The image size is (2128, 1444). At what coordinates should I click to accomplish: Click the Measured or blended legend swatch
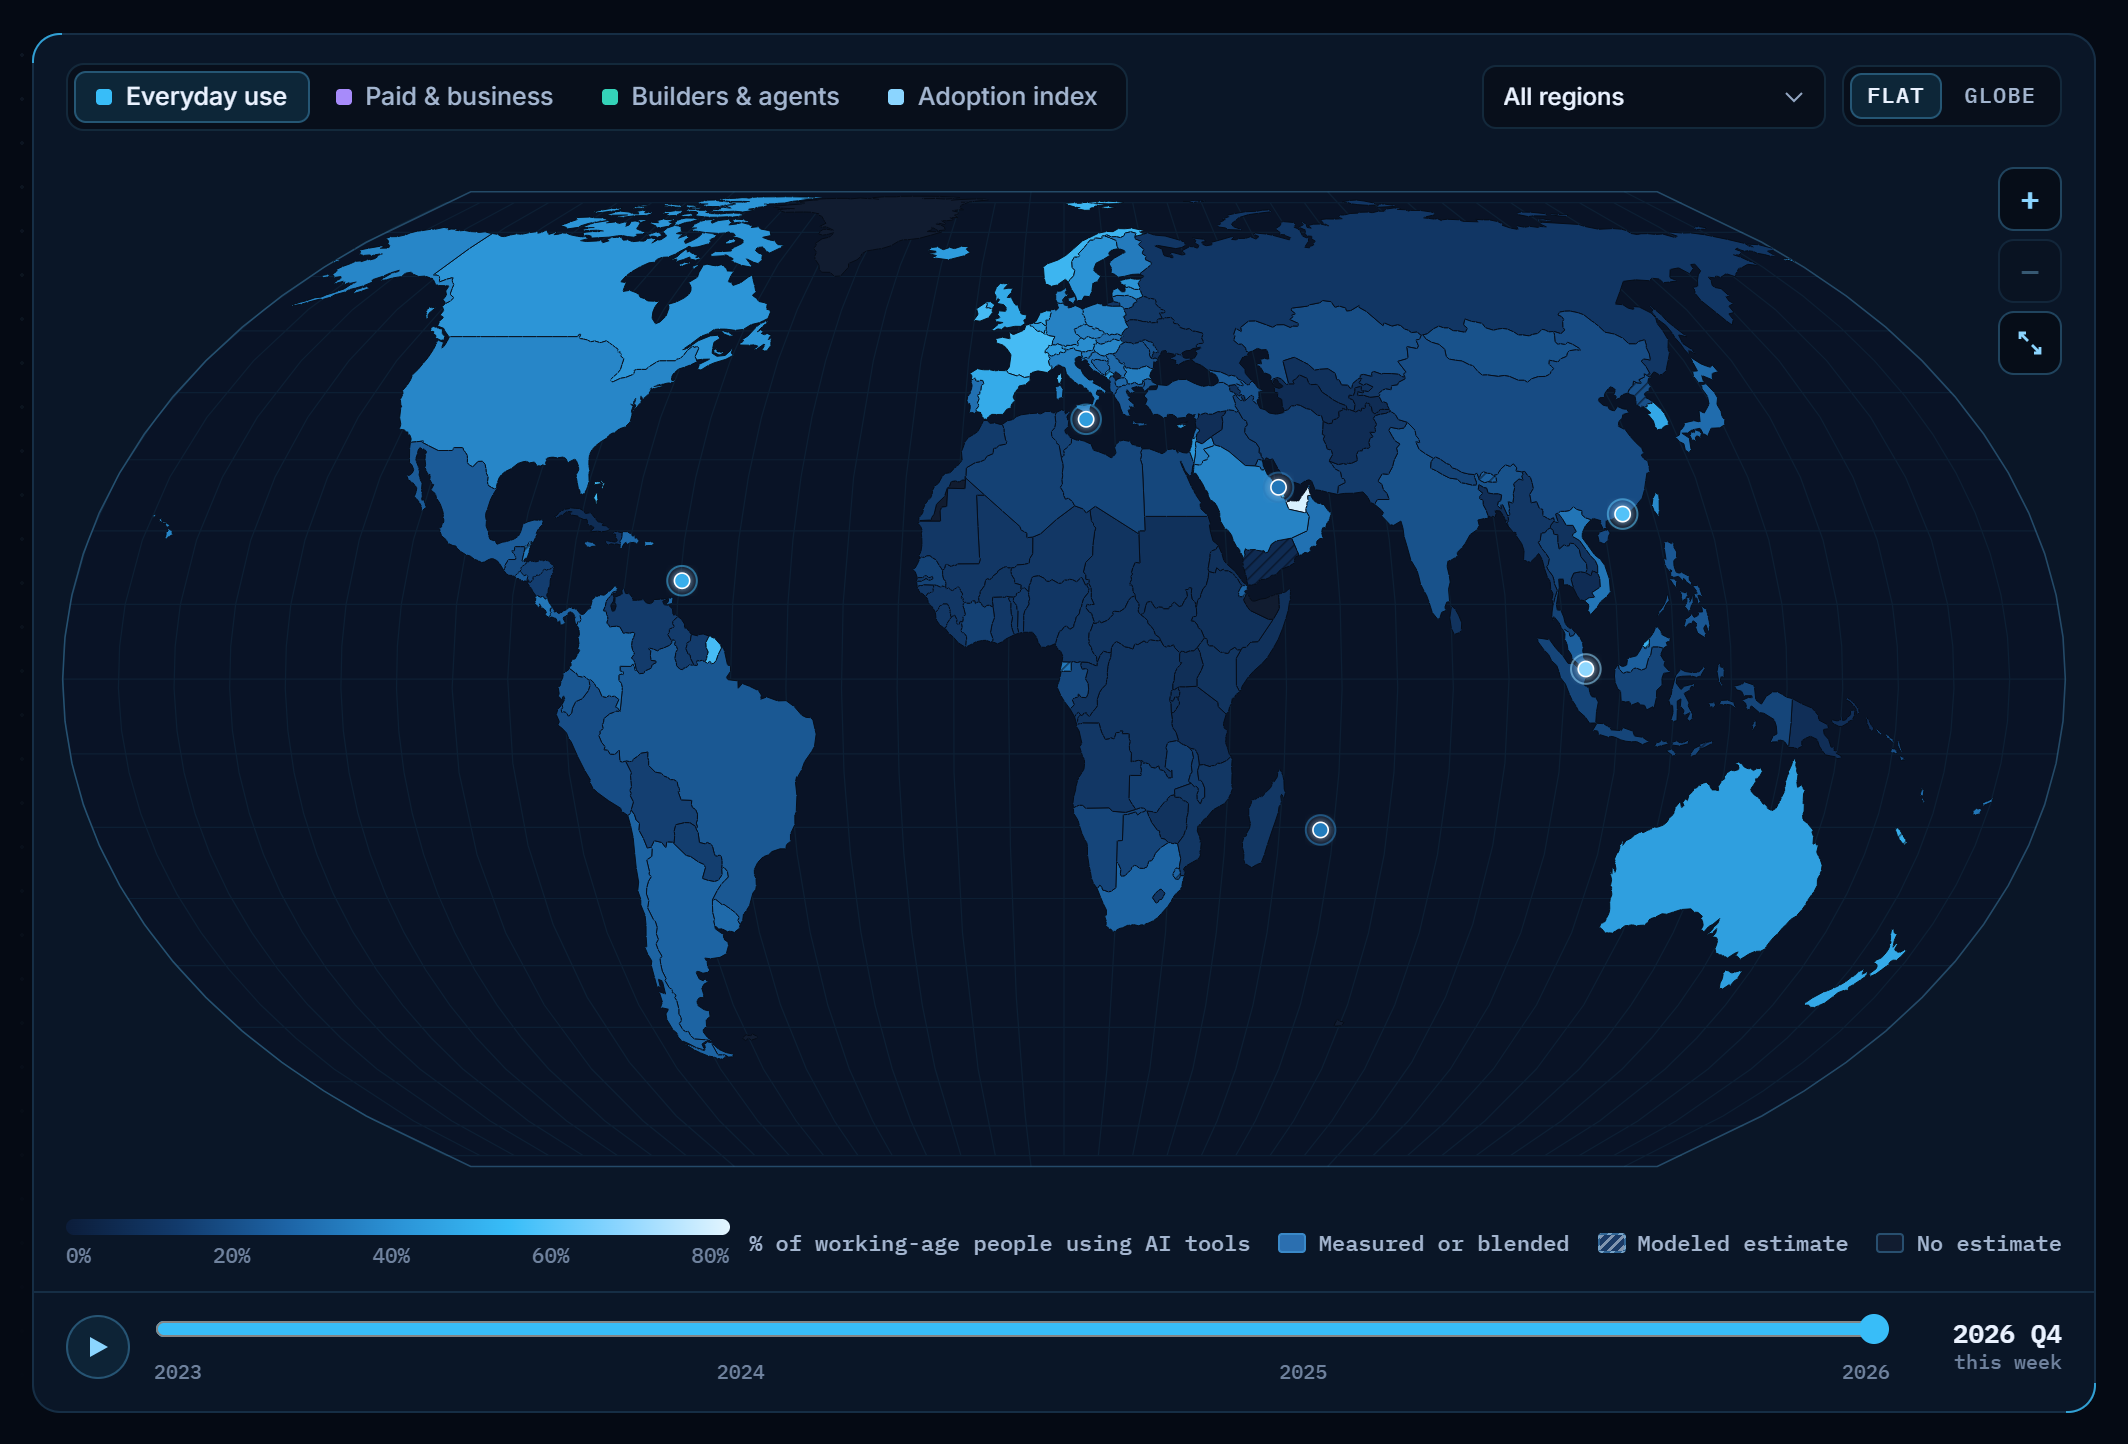[x=1292, y=1243]
